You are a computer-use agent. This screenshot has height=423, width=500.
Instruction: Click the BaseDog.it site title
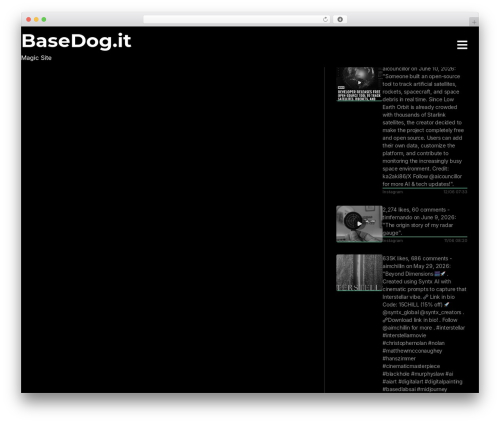click(76, 41)
